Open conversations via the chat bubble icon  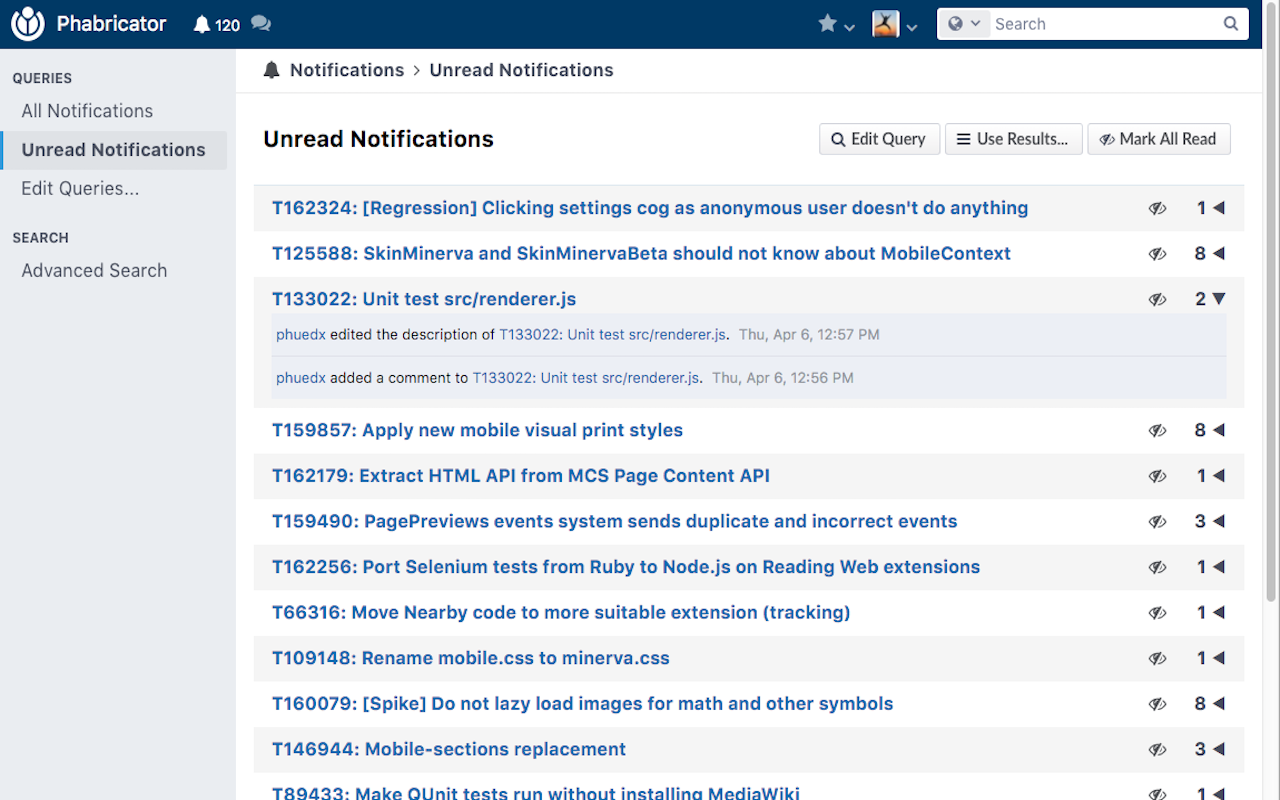tap(260, 23)
